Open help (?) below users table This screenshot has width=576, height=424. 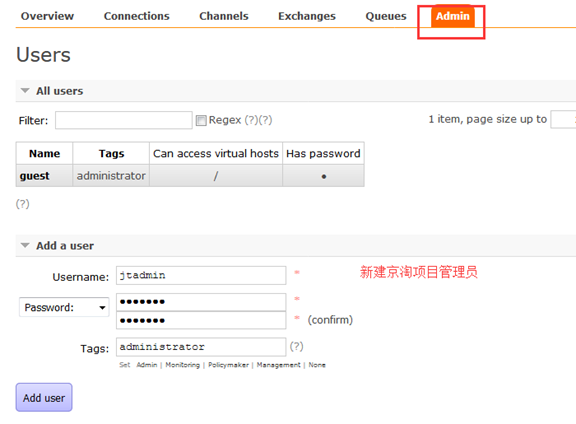coord(22,204)
